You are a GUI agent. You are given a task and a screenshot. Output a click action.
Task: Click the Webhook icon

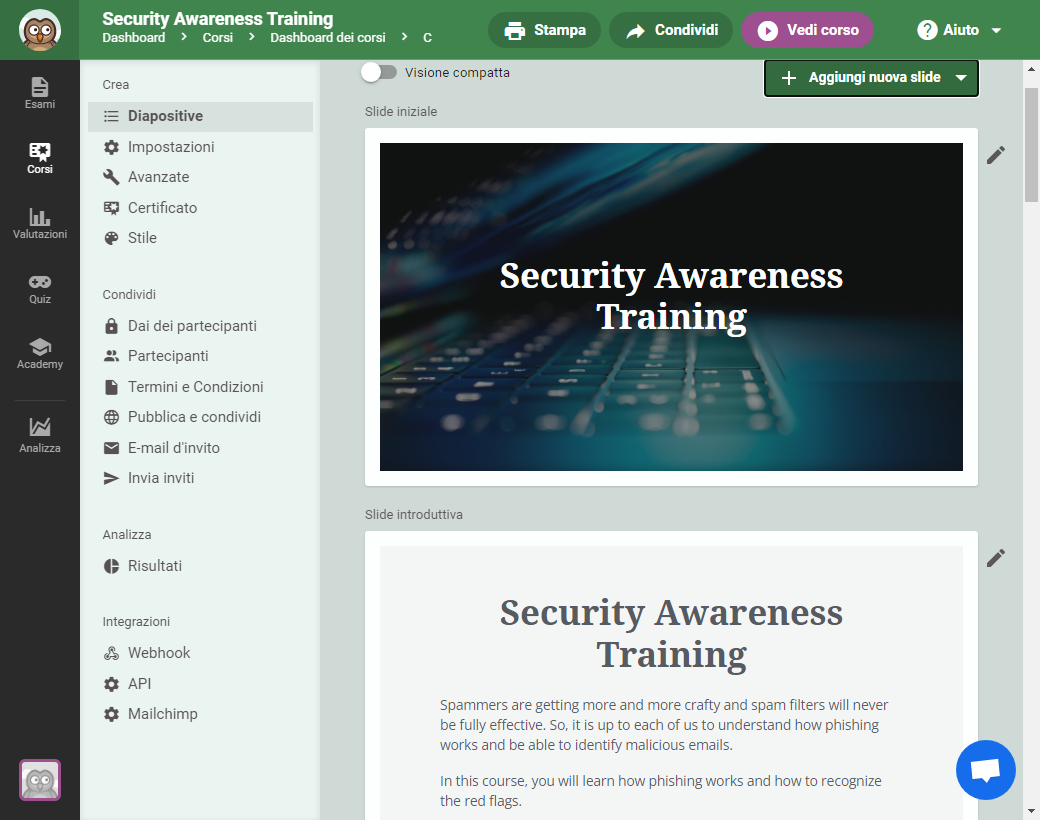[x=111, y=653]
